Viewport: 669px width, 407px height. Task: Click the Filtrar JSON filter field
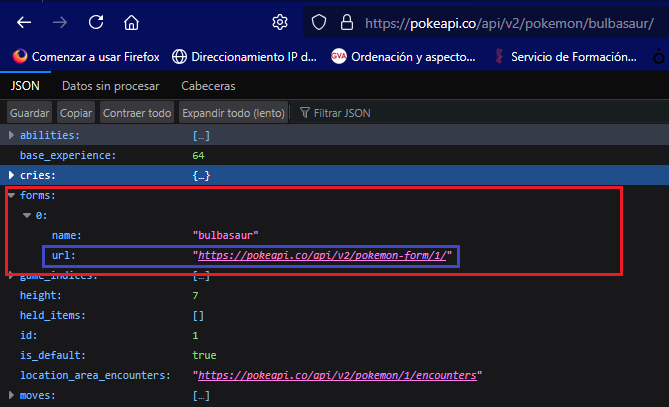click(x=482, y=113)
